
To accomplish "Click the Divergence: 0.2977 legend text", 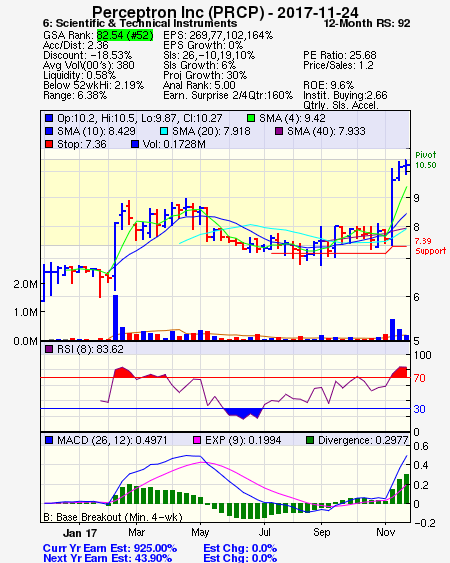I will point(363,440).
